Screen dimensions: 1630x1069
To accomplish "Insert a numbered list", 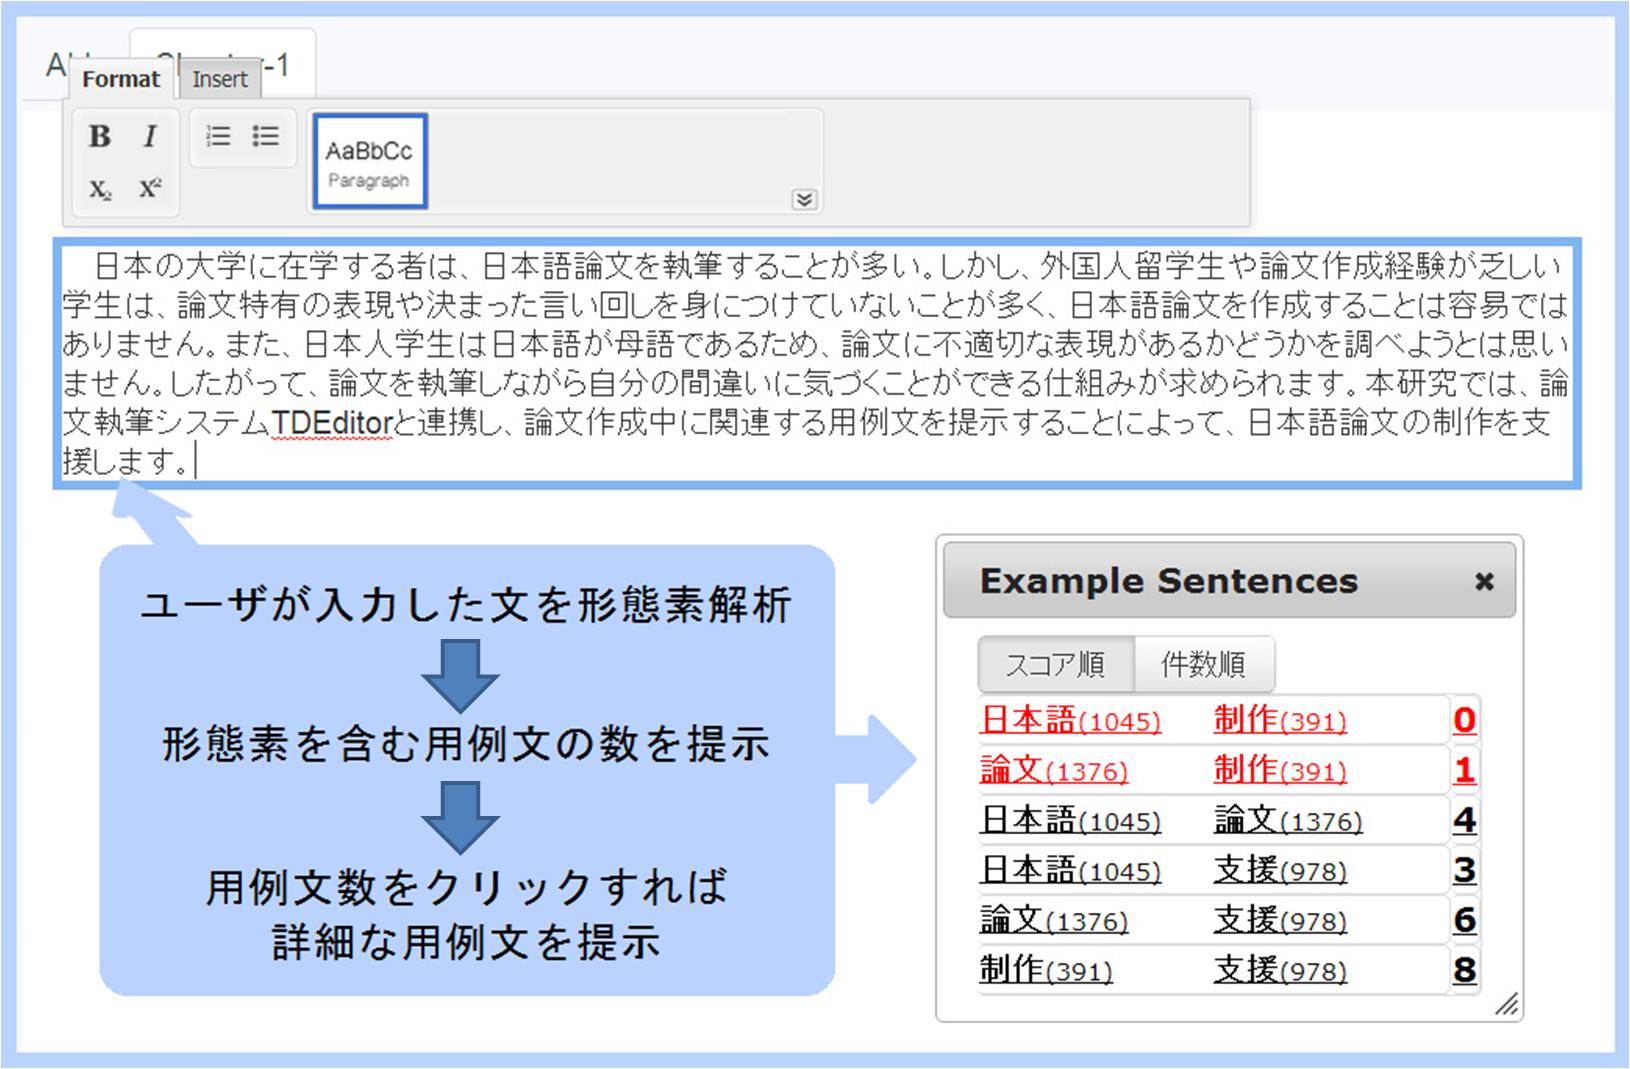I will point(218,136).
